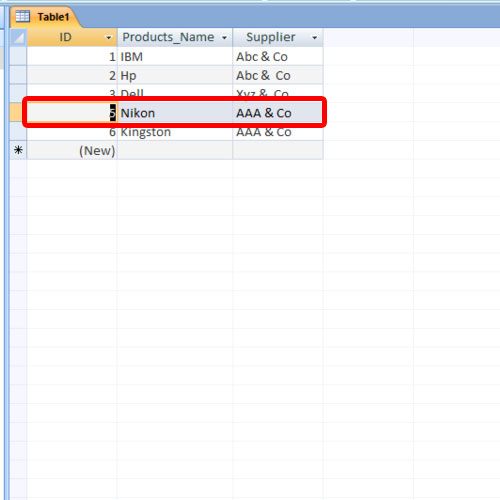Click the row selector of the Hp row
500x500 pixels.
click(x=18, y=75)
